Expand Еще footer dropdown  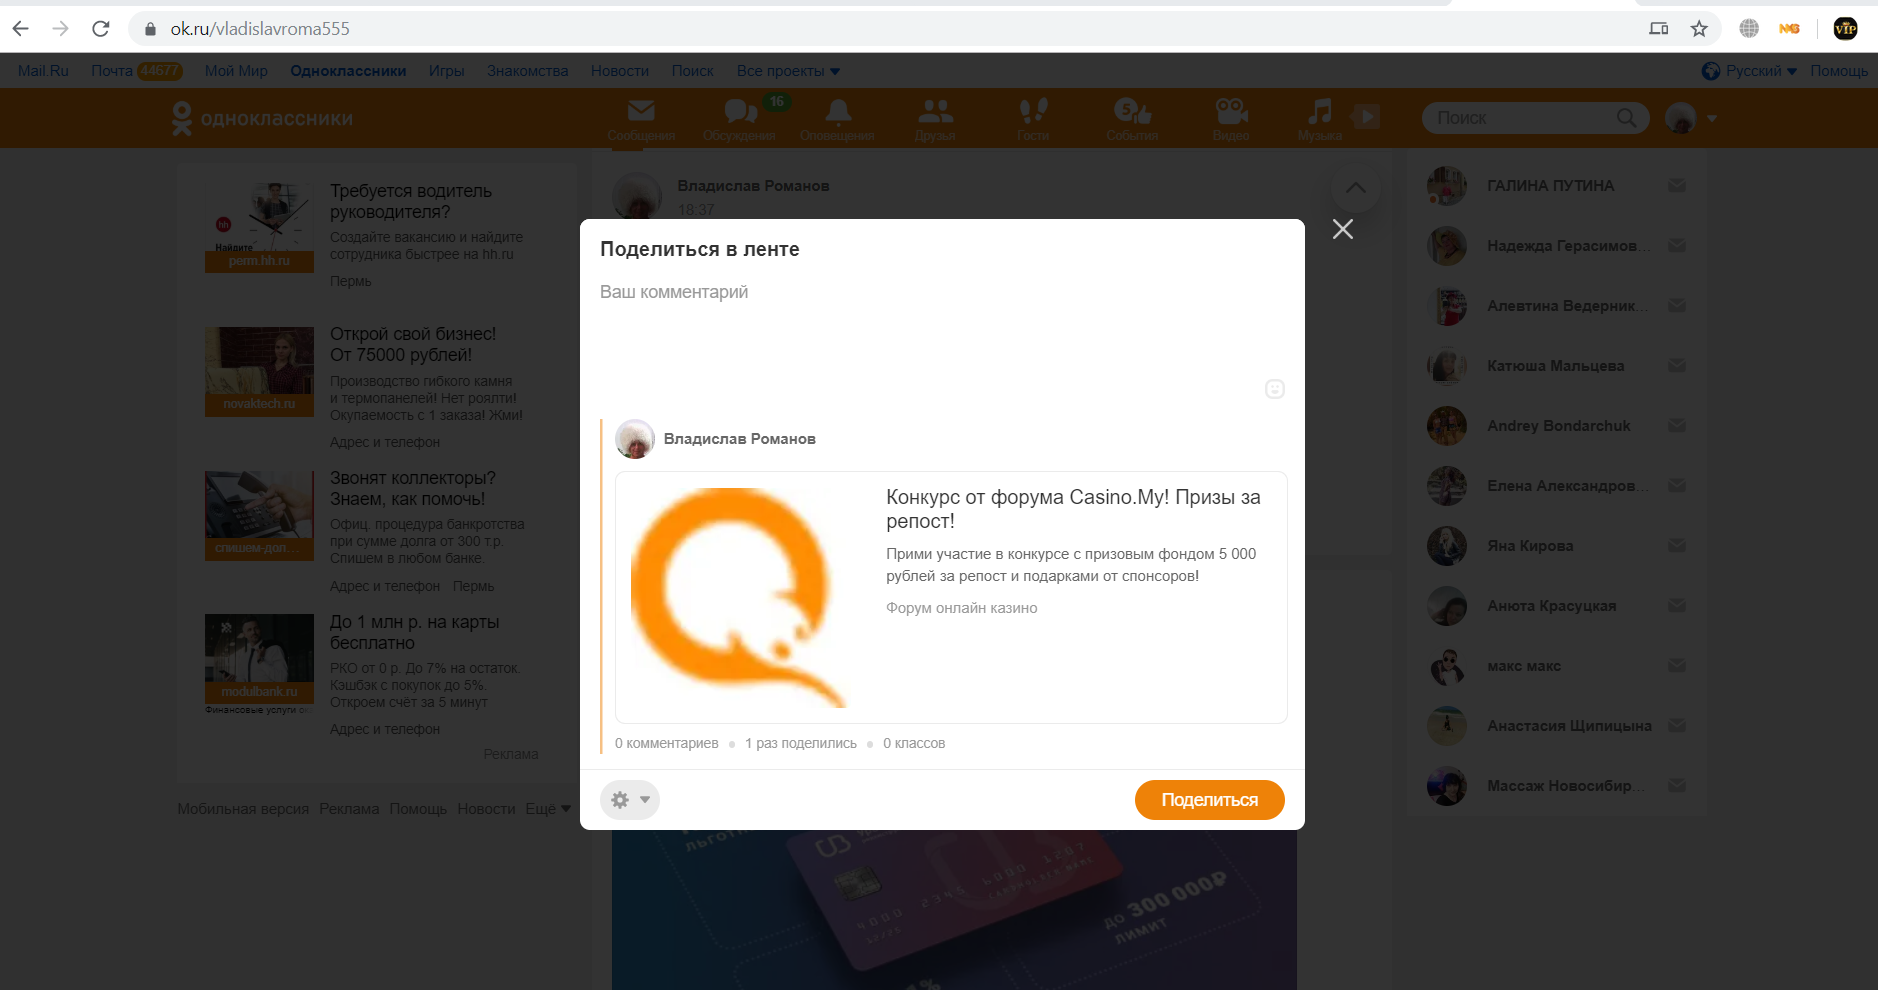click(548, 809)
